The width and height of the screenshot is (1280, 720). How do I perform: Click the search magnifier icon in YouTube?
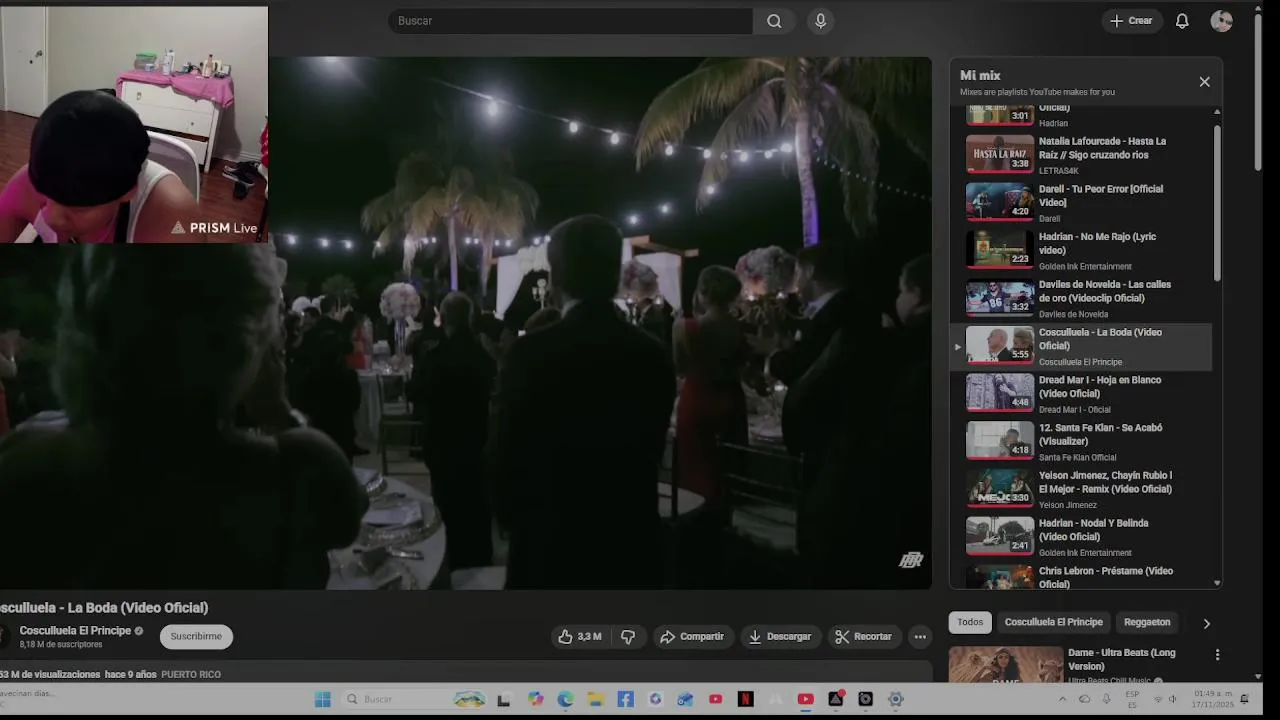click(774, 21)
